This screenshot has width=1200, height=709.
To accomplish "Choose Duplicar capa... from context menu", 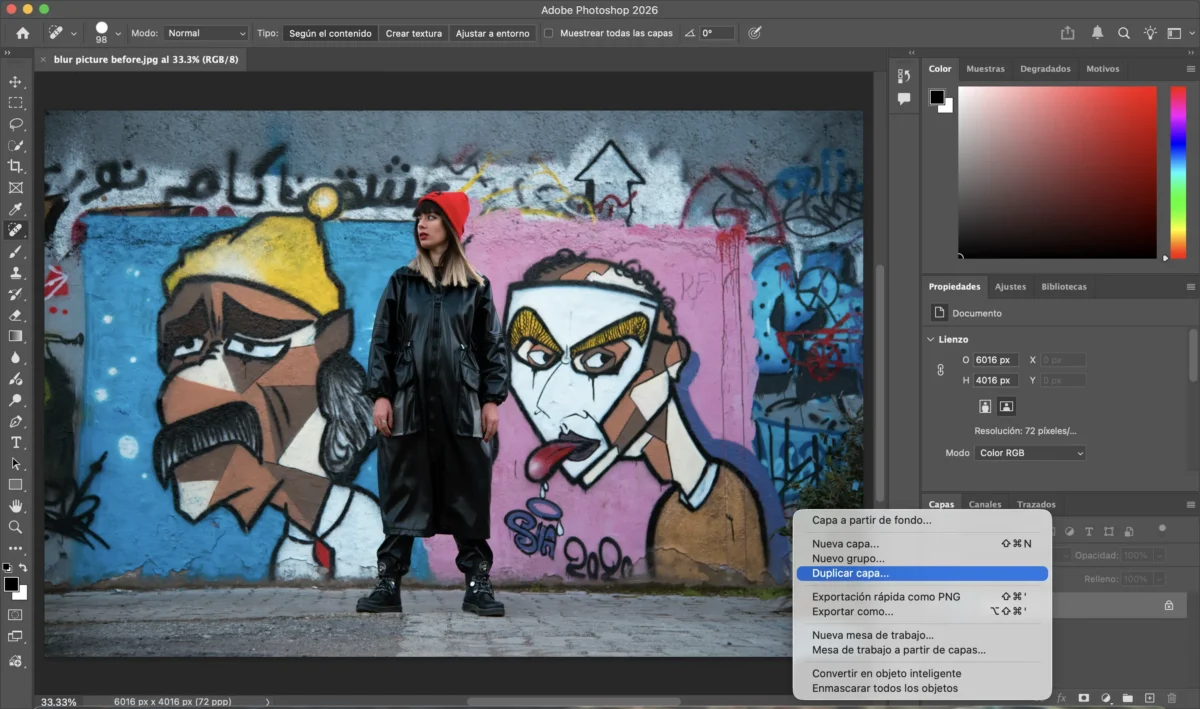I will [x=921, y=574].
